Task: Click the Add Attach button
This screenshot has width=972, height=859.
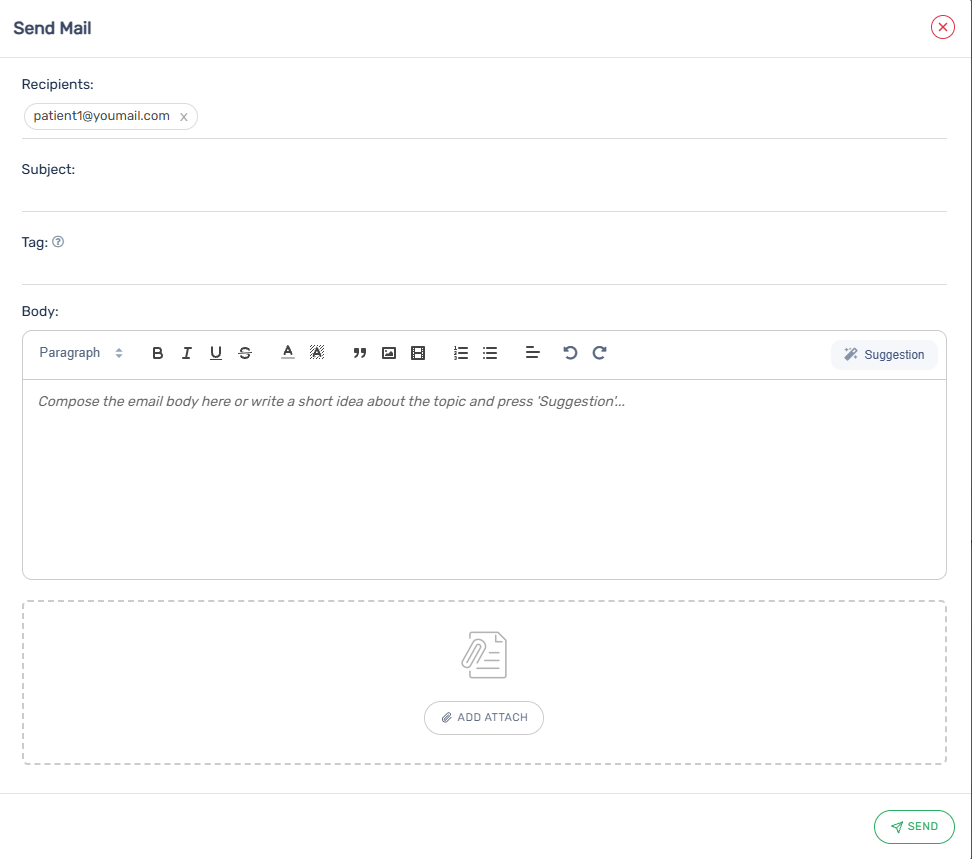Action: 484,718
